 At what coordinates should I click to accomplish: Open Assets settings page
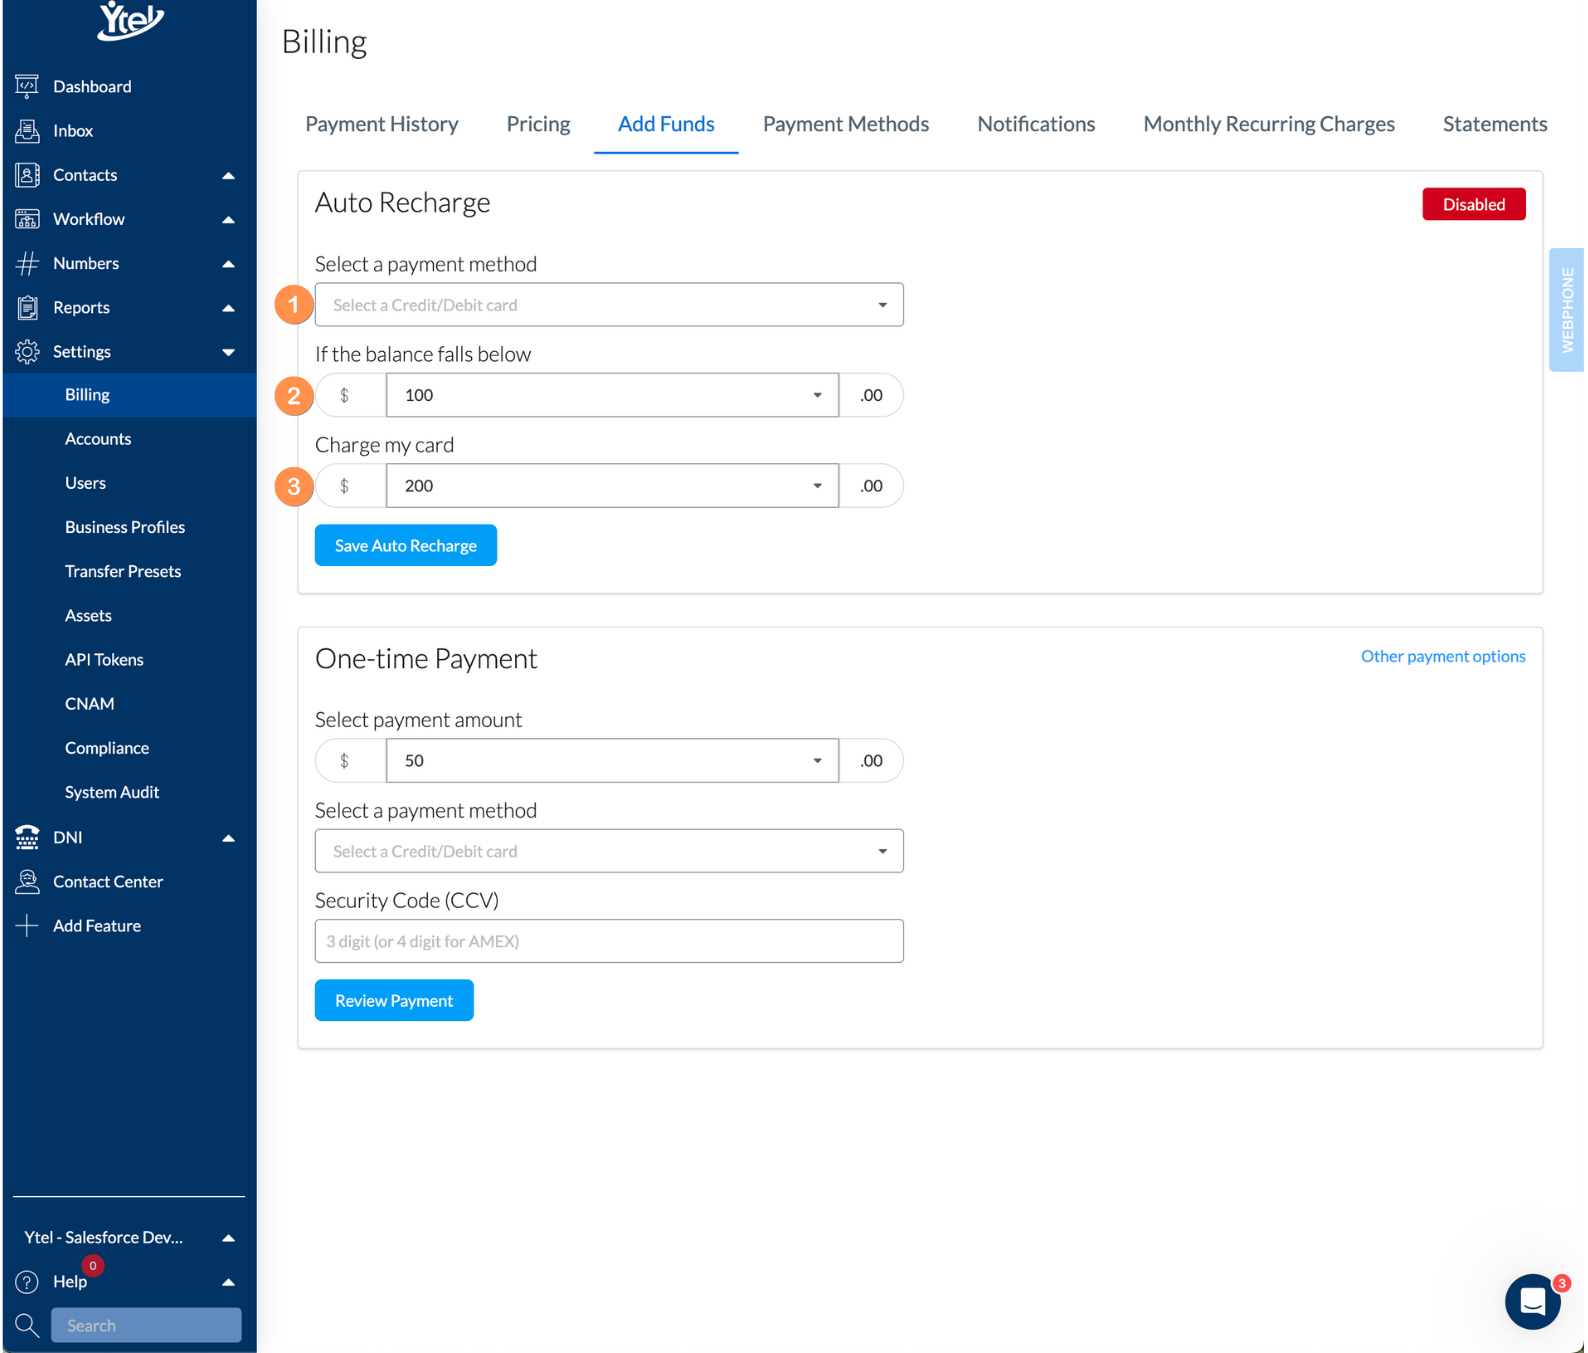tap(88, 616)
